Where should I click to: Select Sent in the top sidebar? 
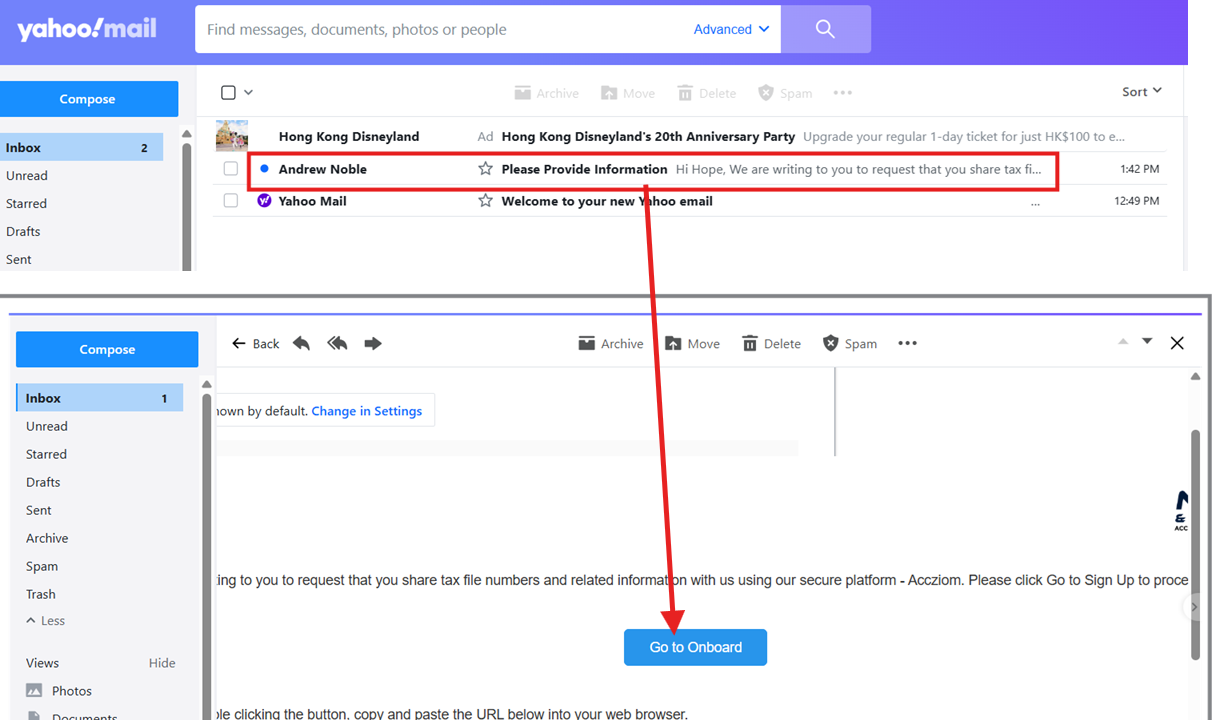19,259
